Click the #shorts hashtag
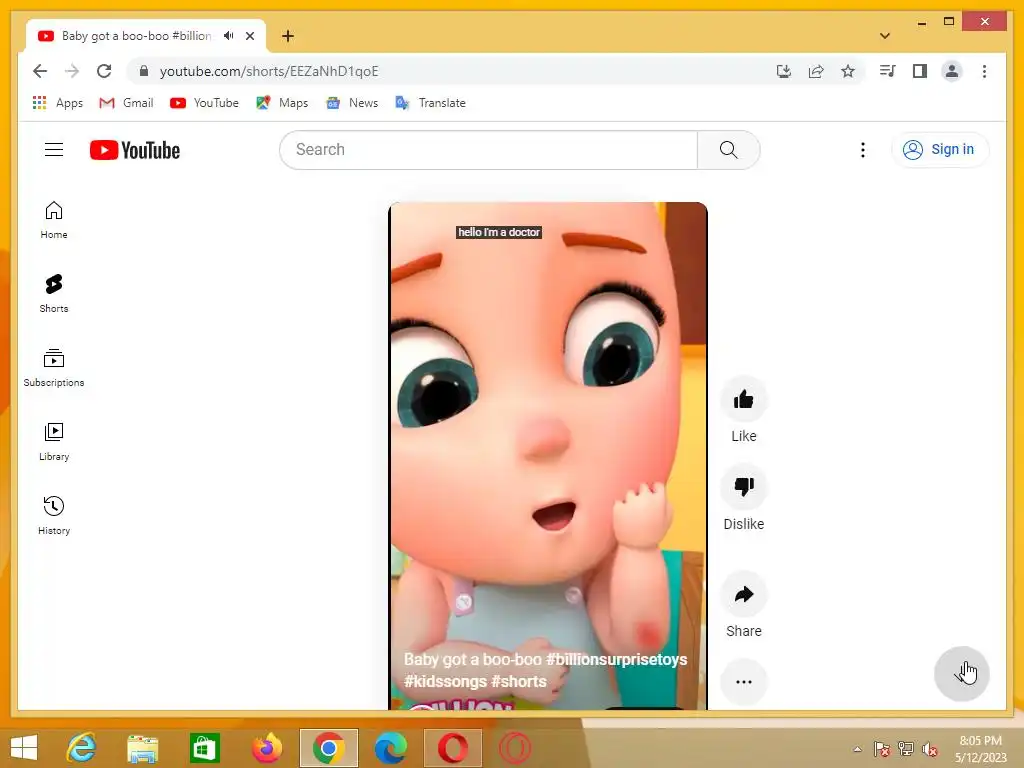 click(519, 681)
